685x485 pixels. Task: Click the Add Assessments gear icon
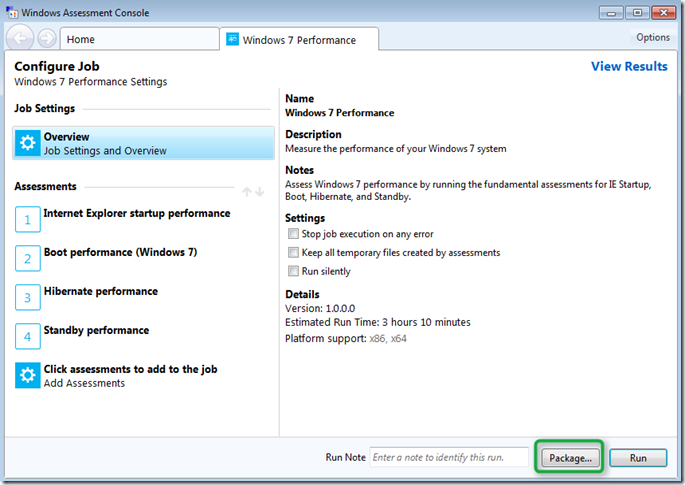28,375
